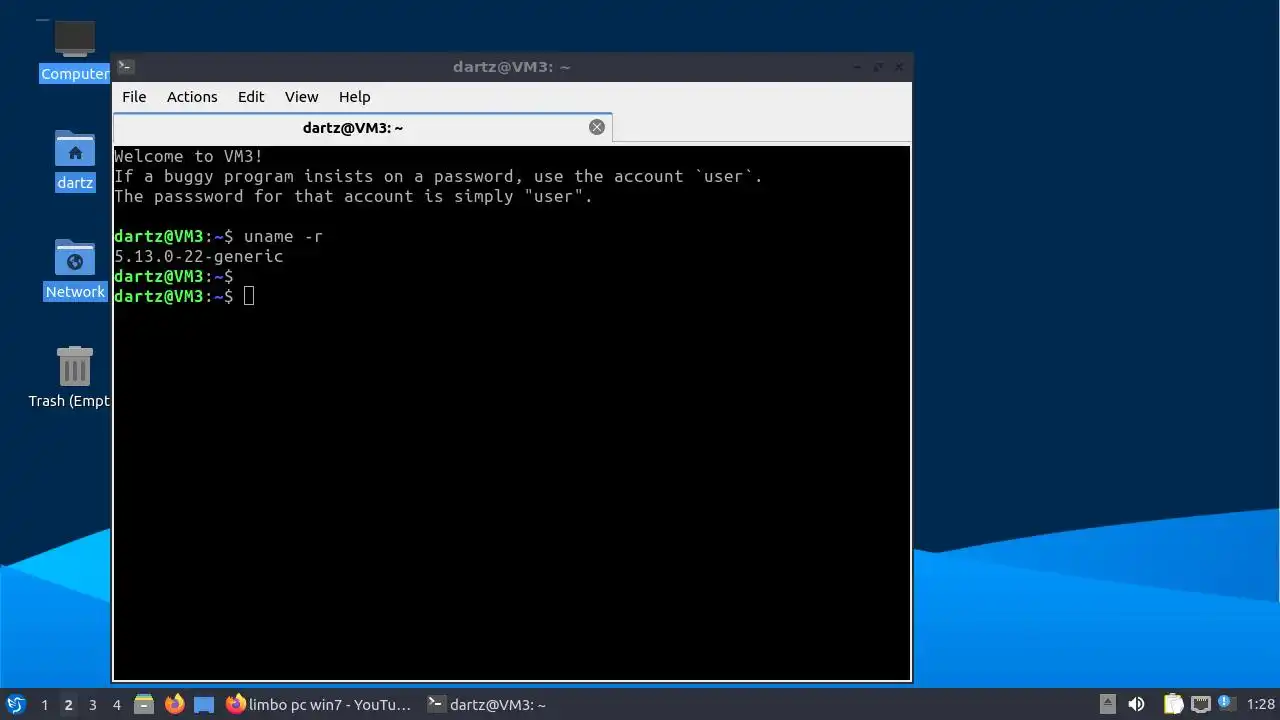Open the removable media eject tray icon
The height and width of the screenshot is (720, 1280).
[1107, 704]
